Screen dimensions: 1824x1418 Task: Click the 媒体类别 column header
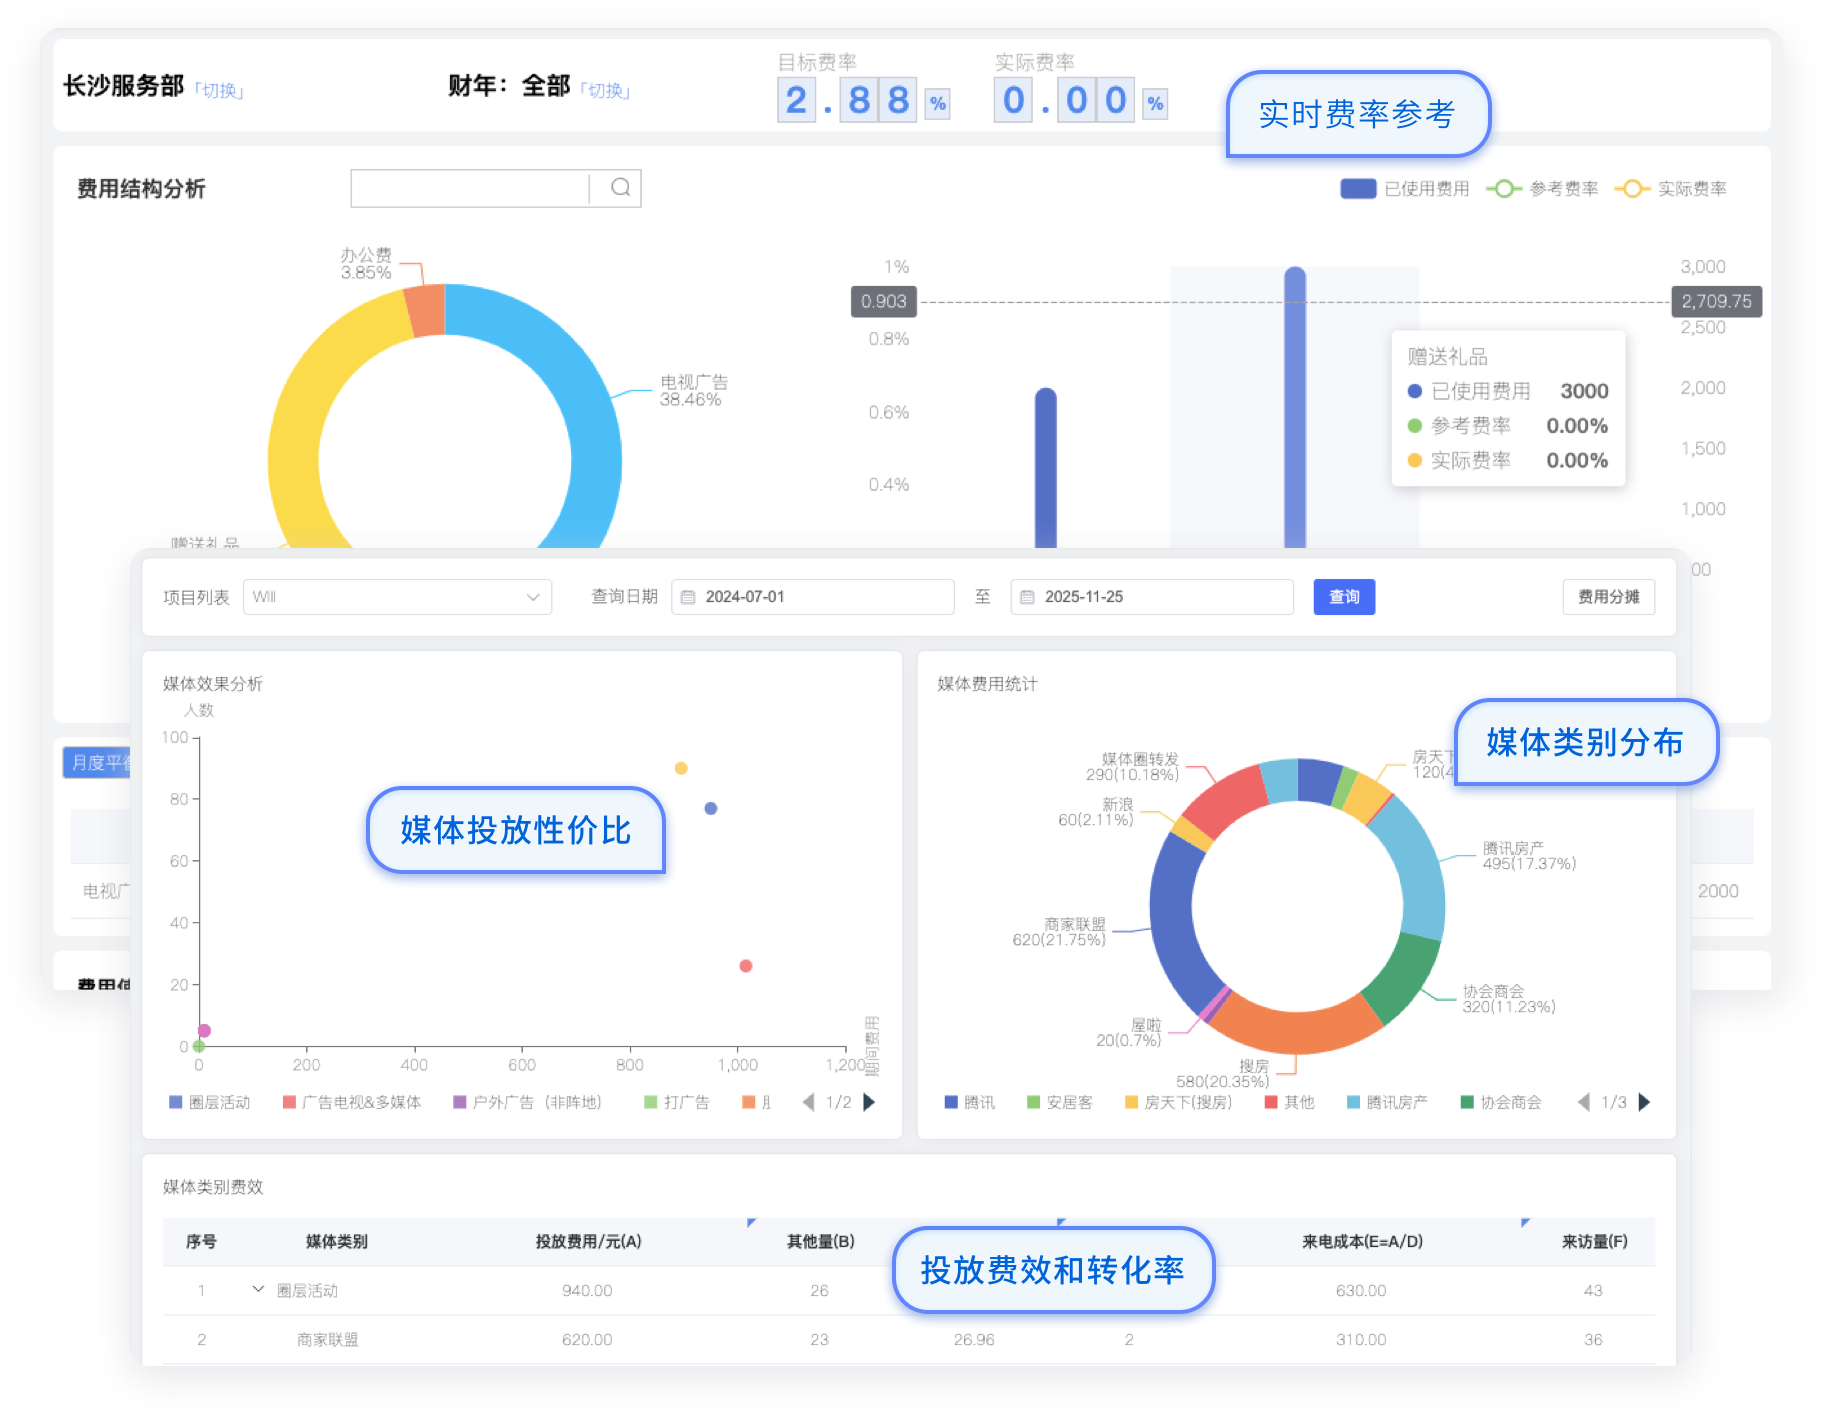coord(336,1241)
